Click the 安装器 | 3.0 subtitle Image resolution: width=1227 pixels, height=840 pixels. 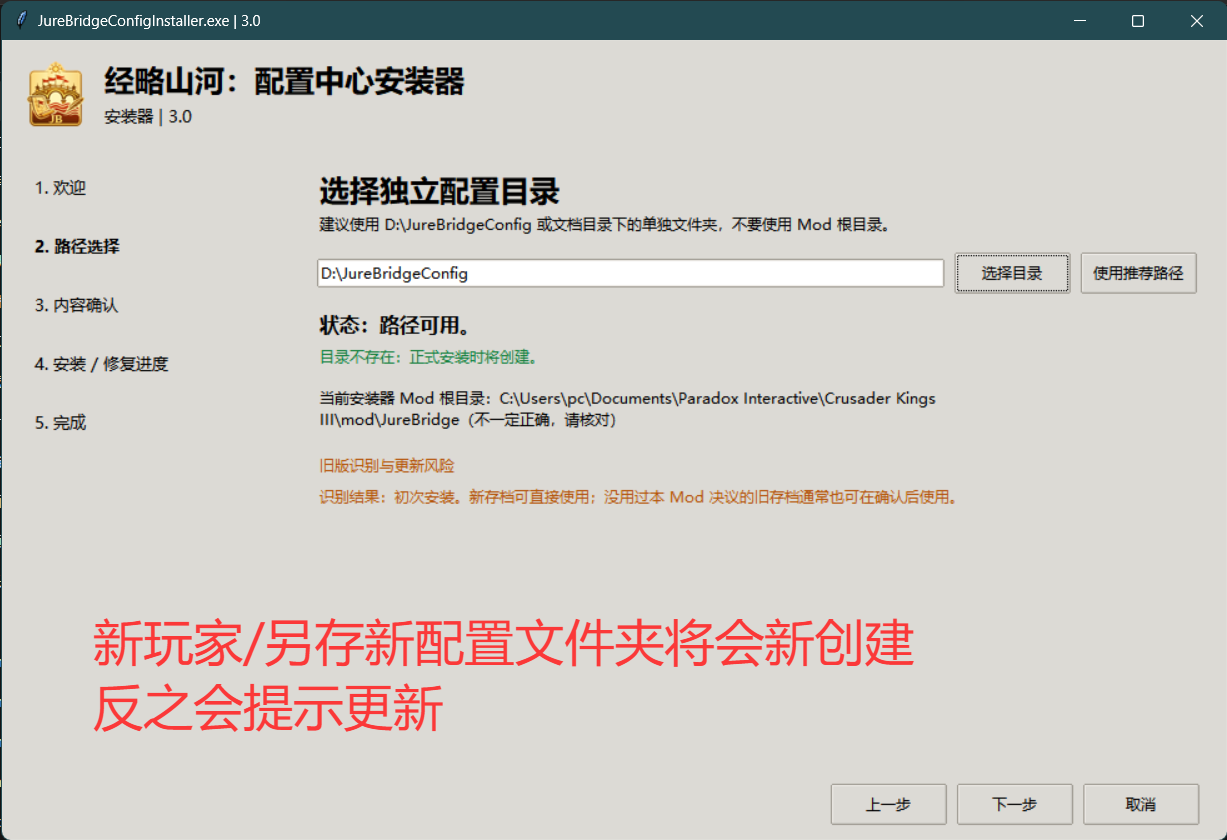[148, 116]
